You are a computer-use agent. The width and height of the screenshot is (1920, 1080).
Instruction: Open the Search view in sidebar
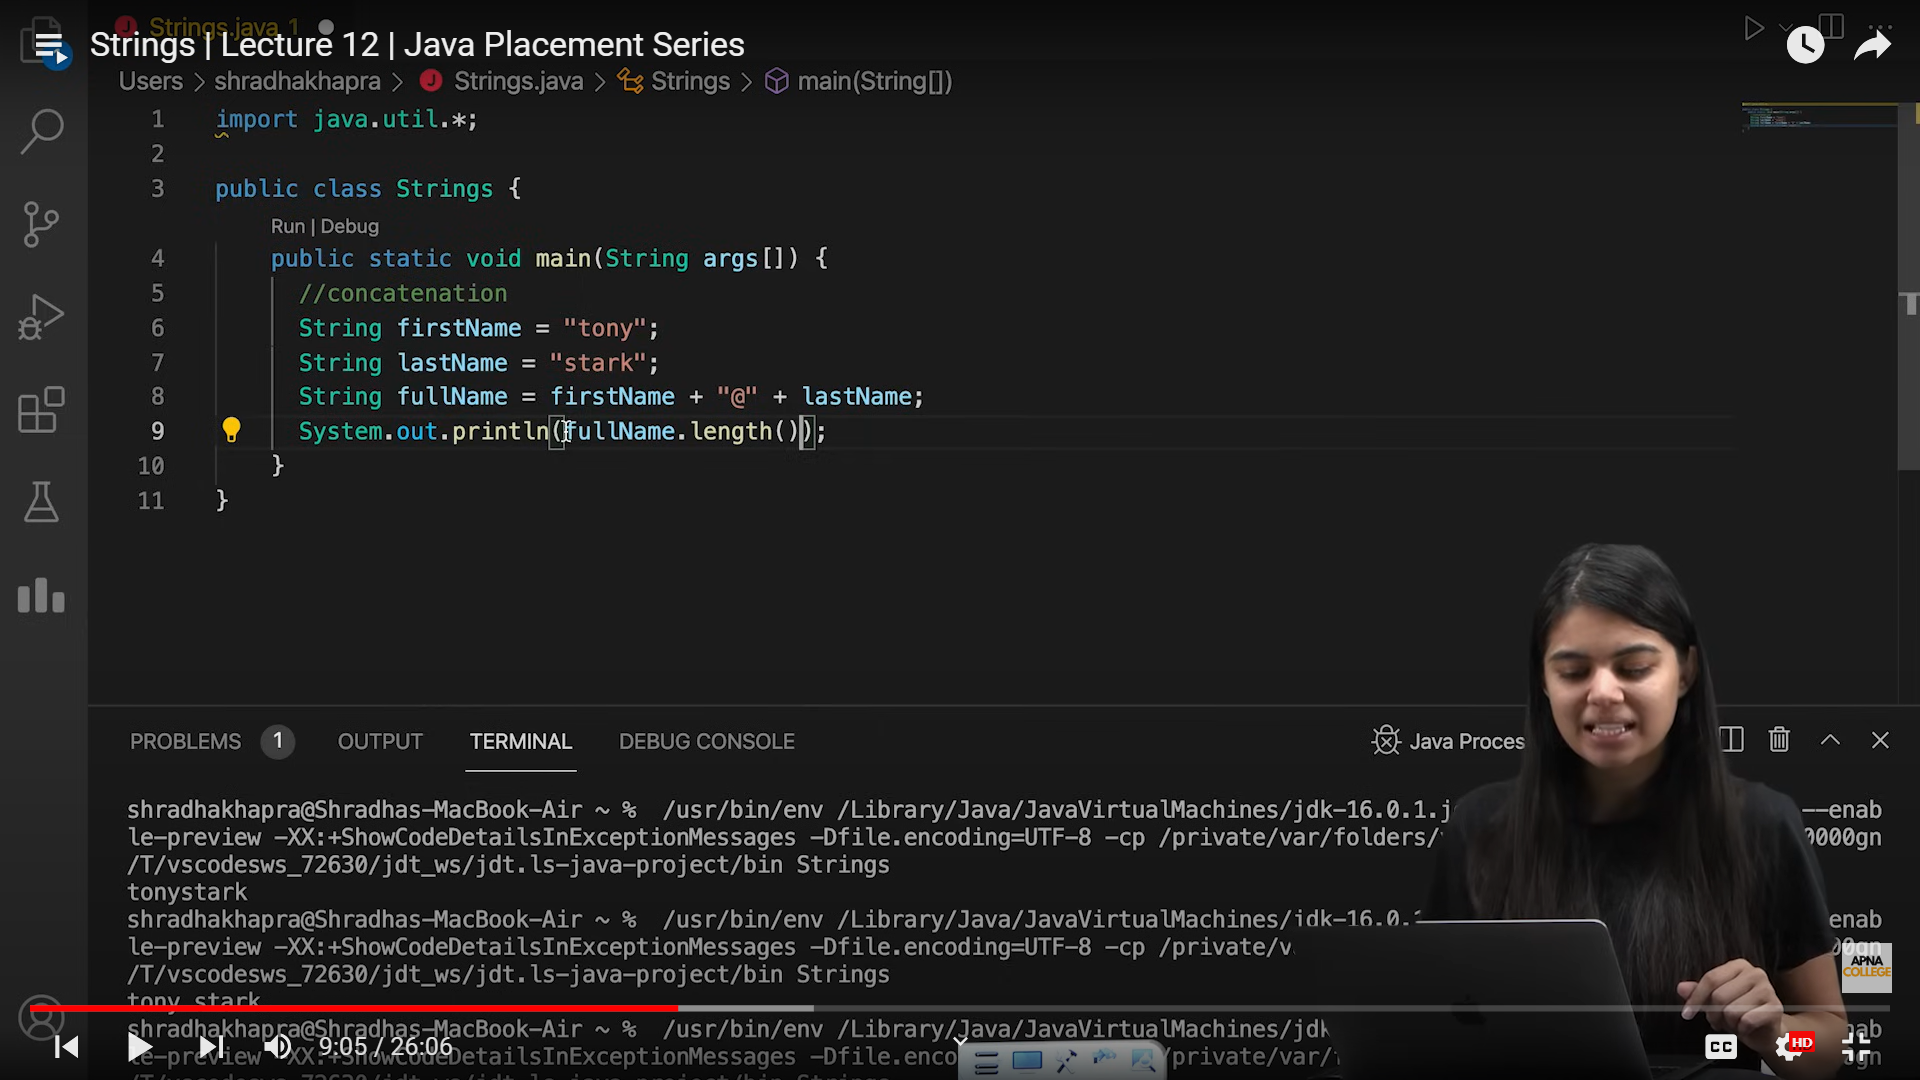pyautogui.click(x=42, y=131)
